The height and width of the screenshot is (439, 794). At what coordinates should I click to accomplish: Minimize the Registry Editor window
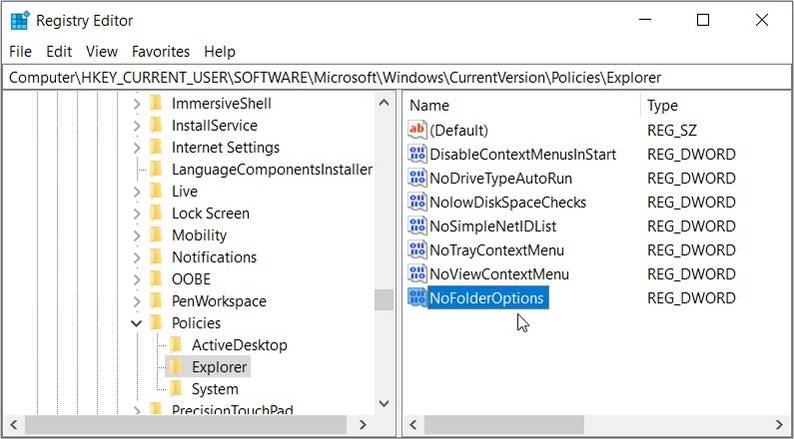[645, 20]
